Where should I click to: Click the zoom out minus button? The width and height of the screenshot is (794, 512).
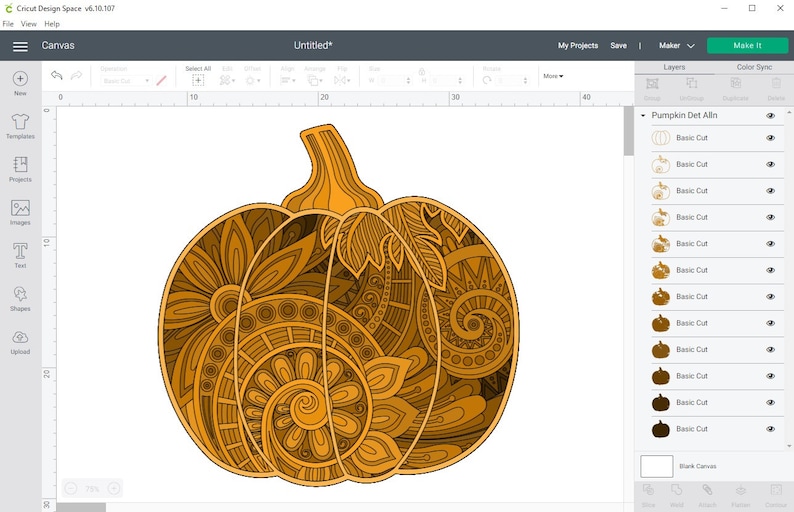pyautogui.click(x=71, y=489)
